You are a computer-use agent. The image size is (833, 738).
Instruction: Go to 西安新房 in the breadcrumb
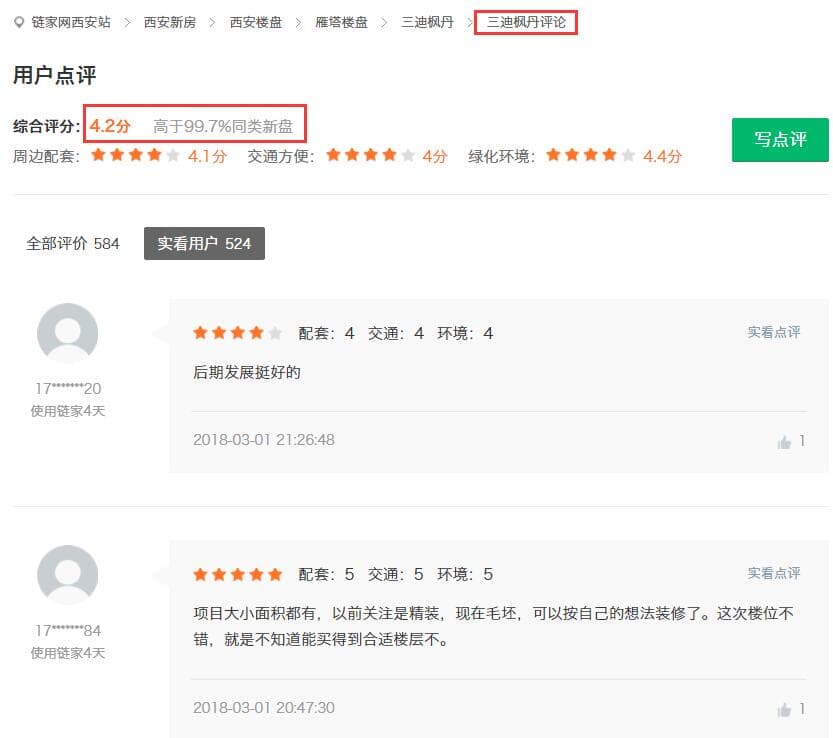[x=170, y=22]
